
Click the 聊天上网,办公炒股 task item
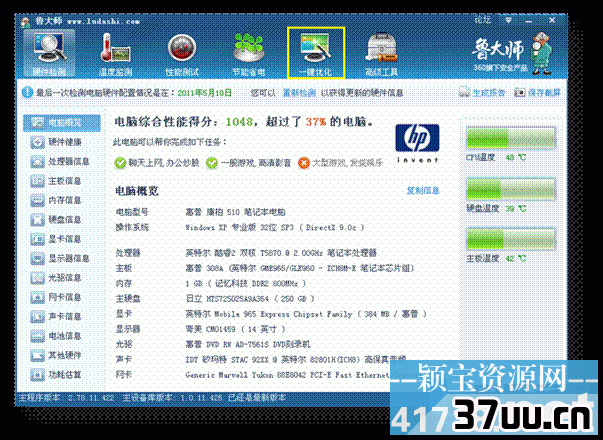coord(157,163)
